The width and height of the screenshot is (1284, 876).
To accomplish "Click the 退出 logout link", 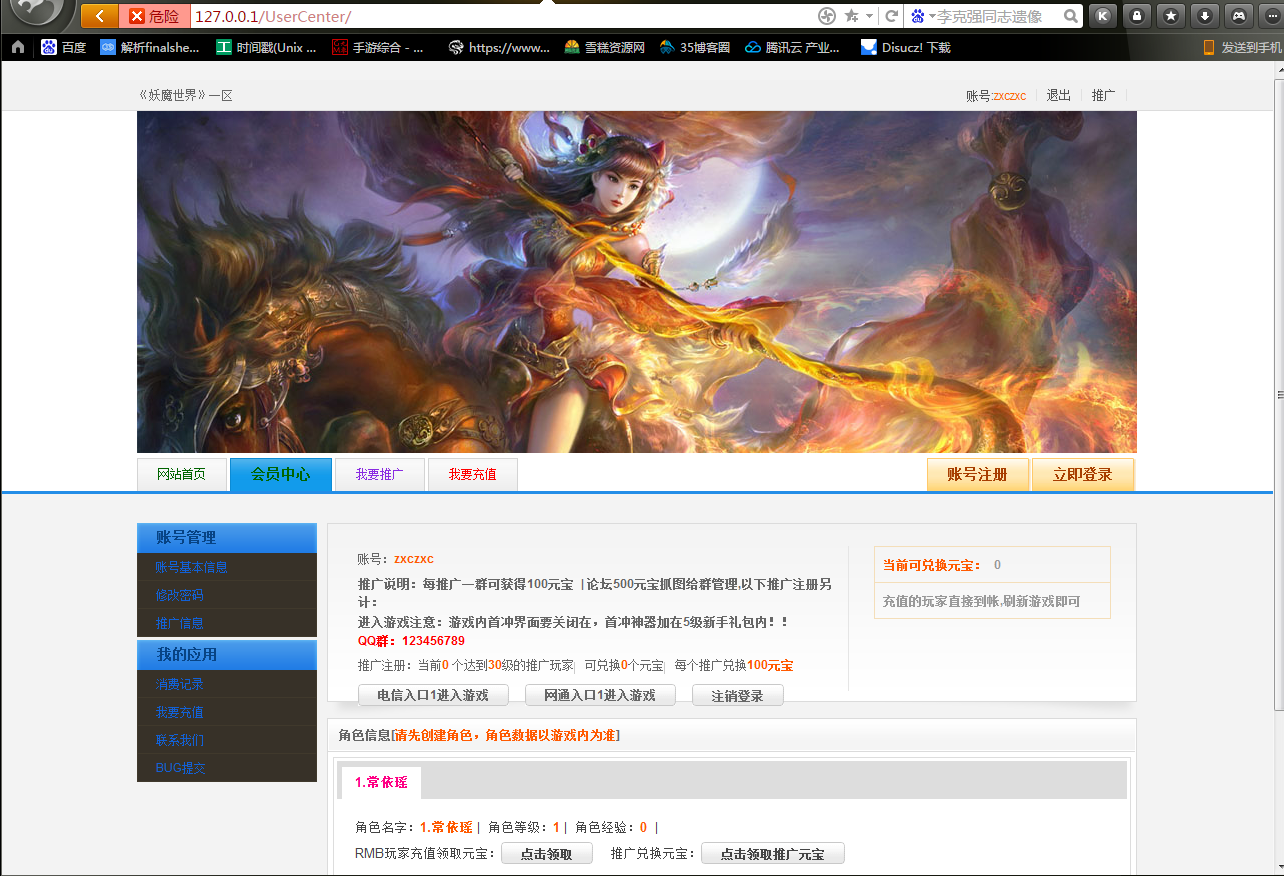I will tap(1058, 96).
